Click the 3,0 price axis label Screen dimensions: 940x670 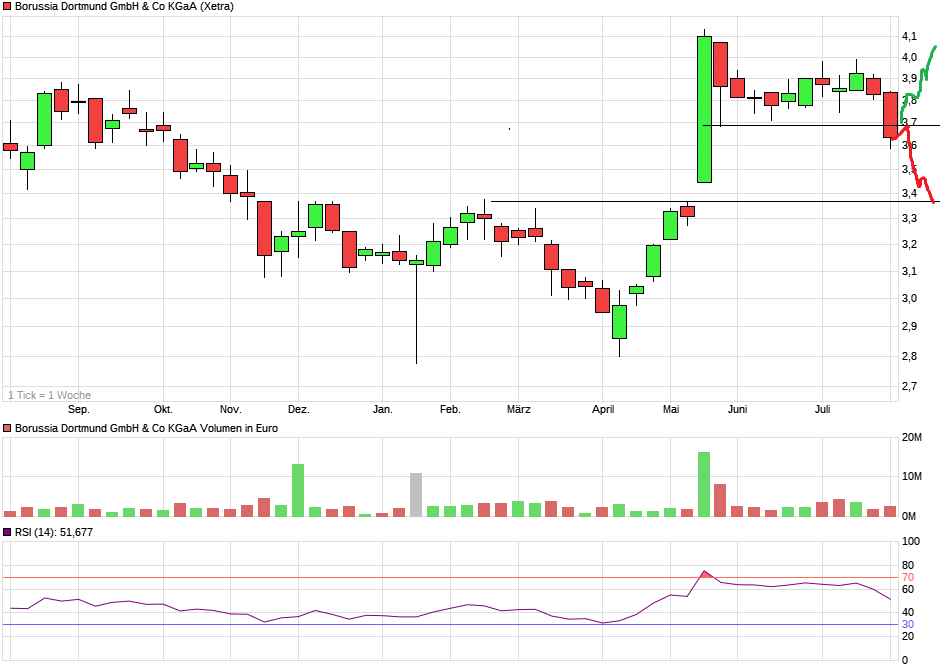909,298
